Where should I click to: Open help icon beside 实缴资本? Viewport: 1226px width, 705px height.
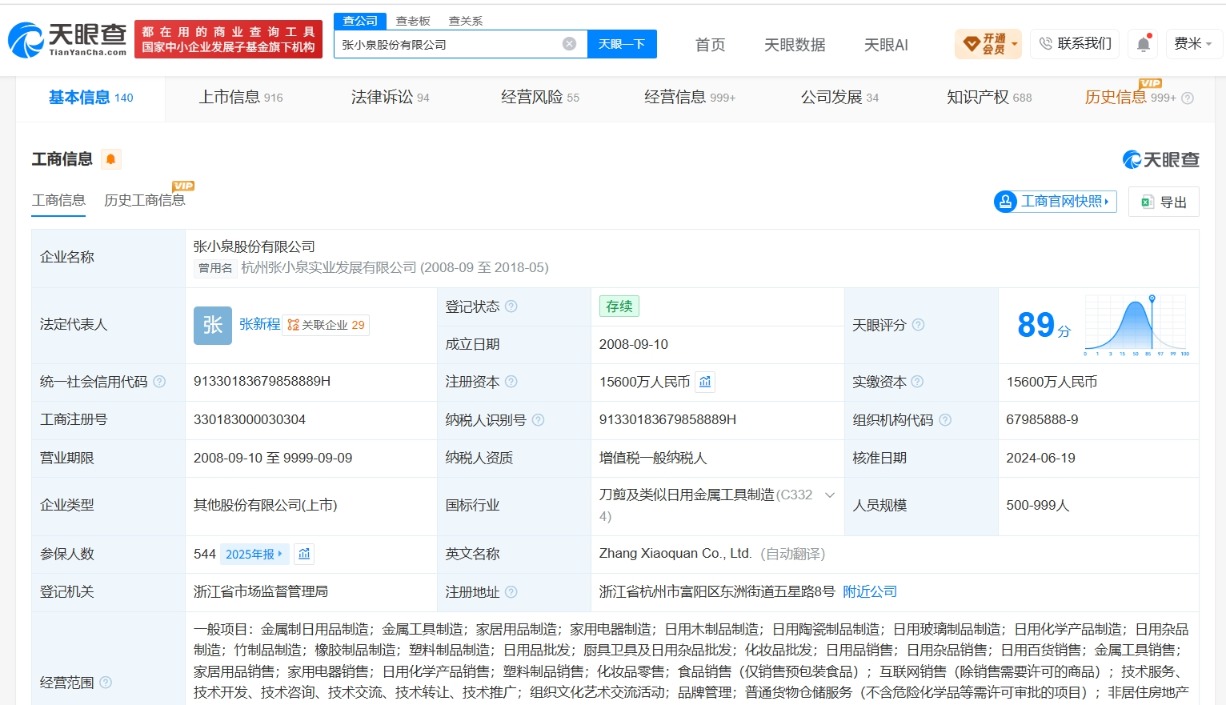click(x=917, y=382)
